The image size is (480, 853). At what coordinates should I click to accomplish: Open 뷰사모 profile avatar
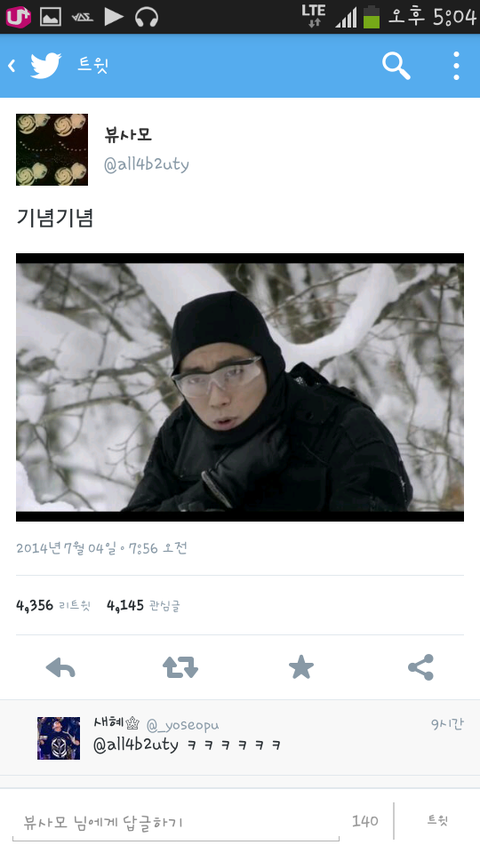tap(52, 150)
